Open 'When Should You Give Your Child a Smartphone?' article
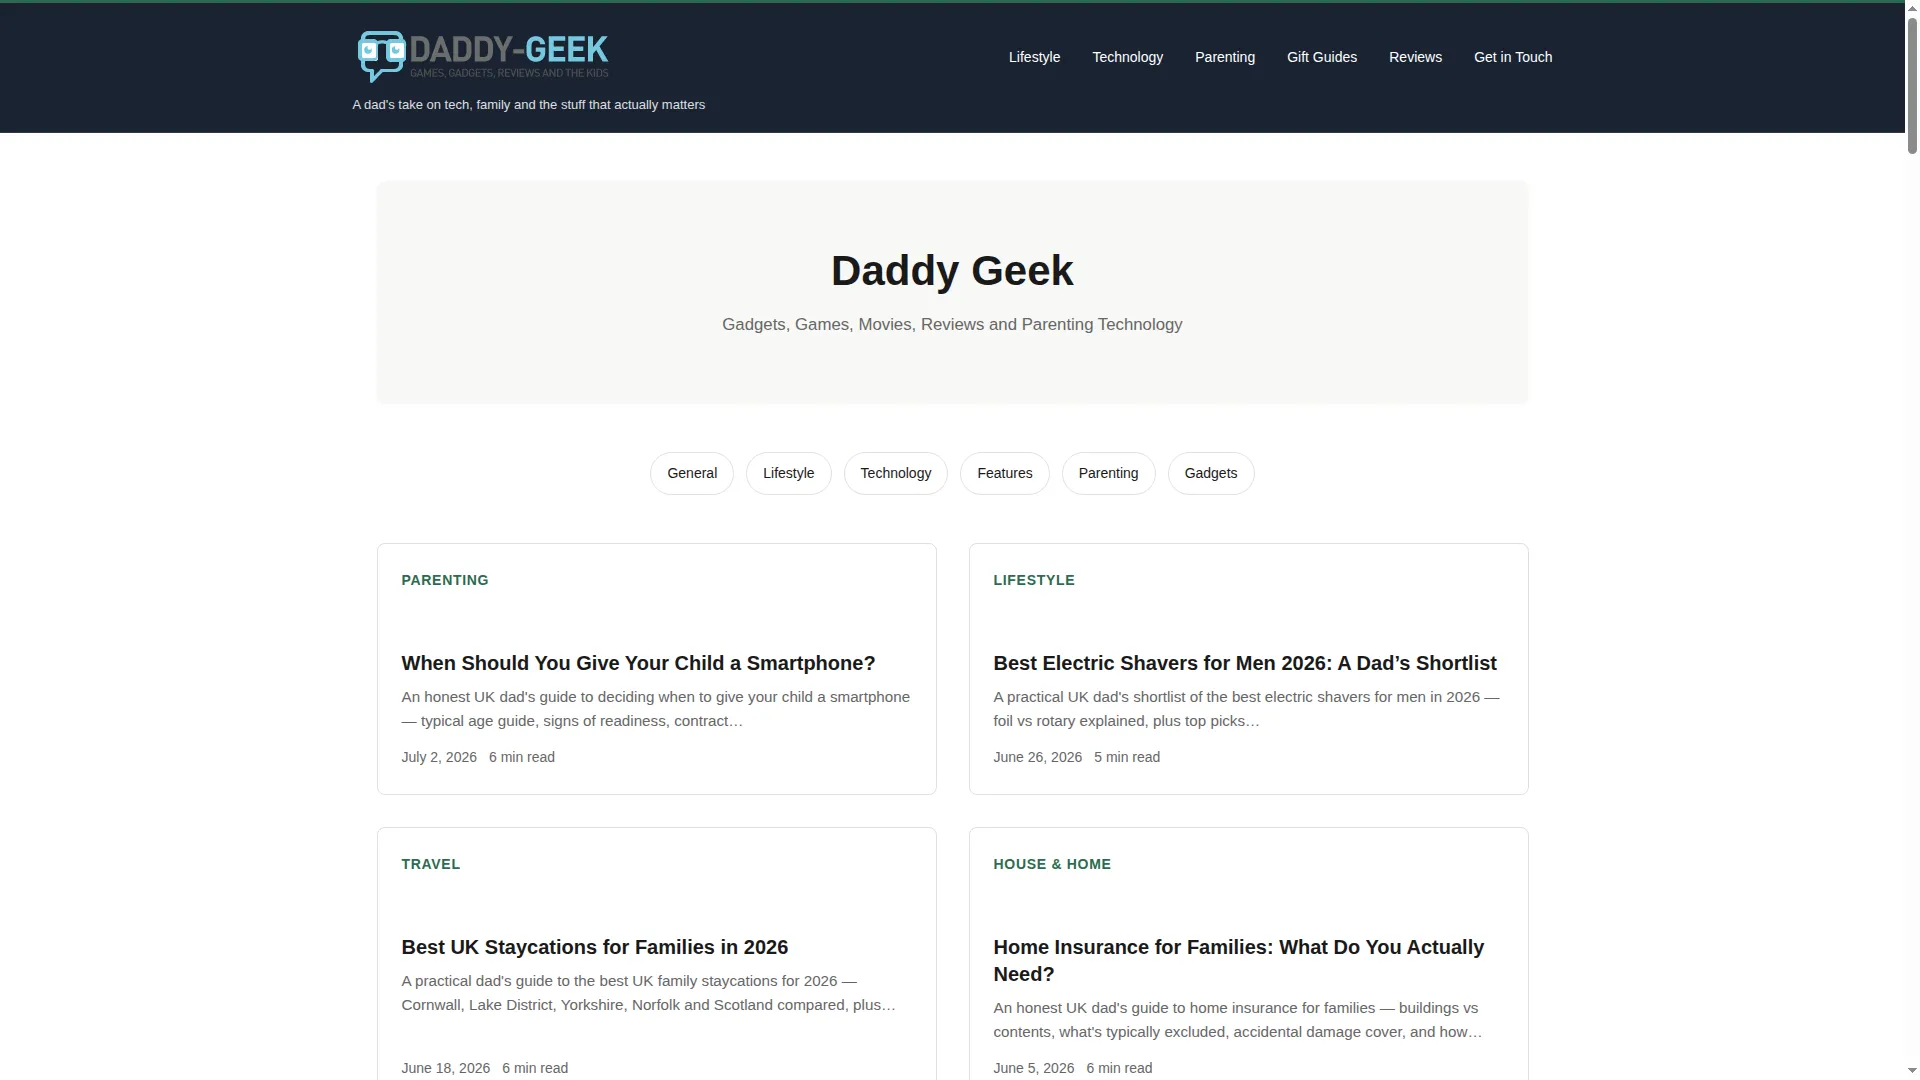 click(x=638, y=663)
